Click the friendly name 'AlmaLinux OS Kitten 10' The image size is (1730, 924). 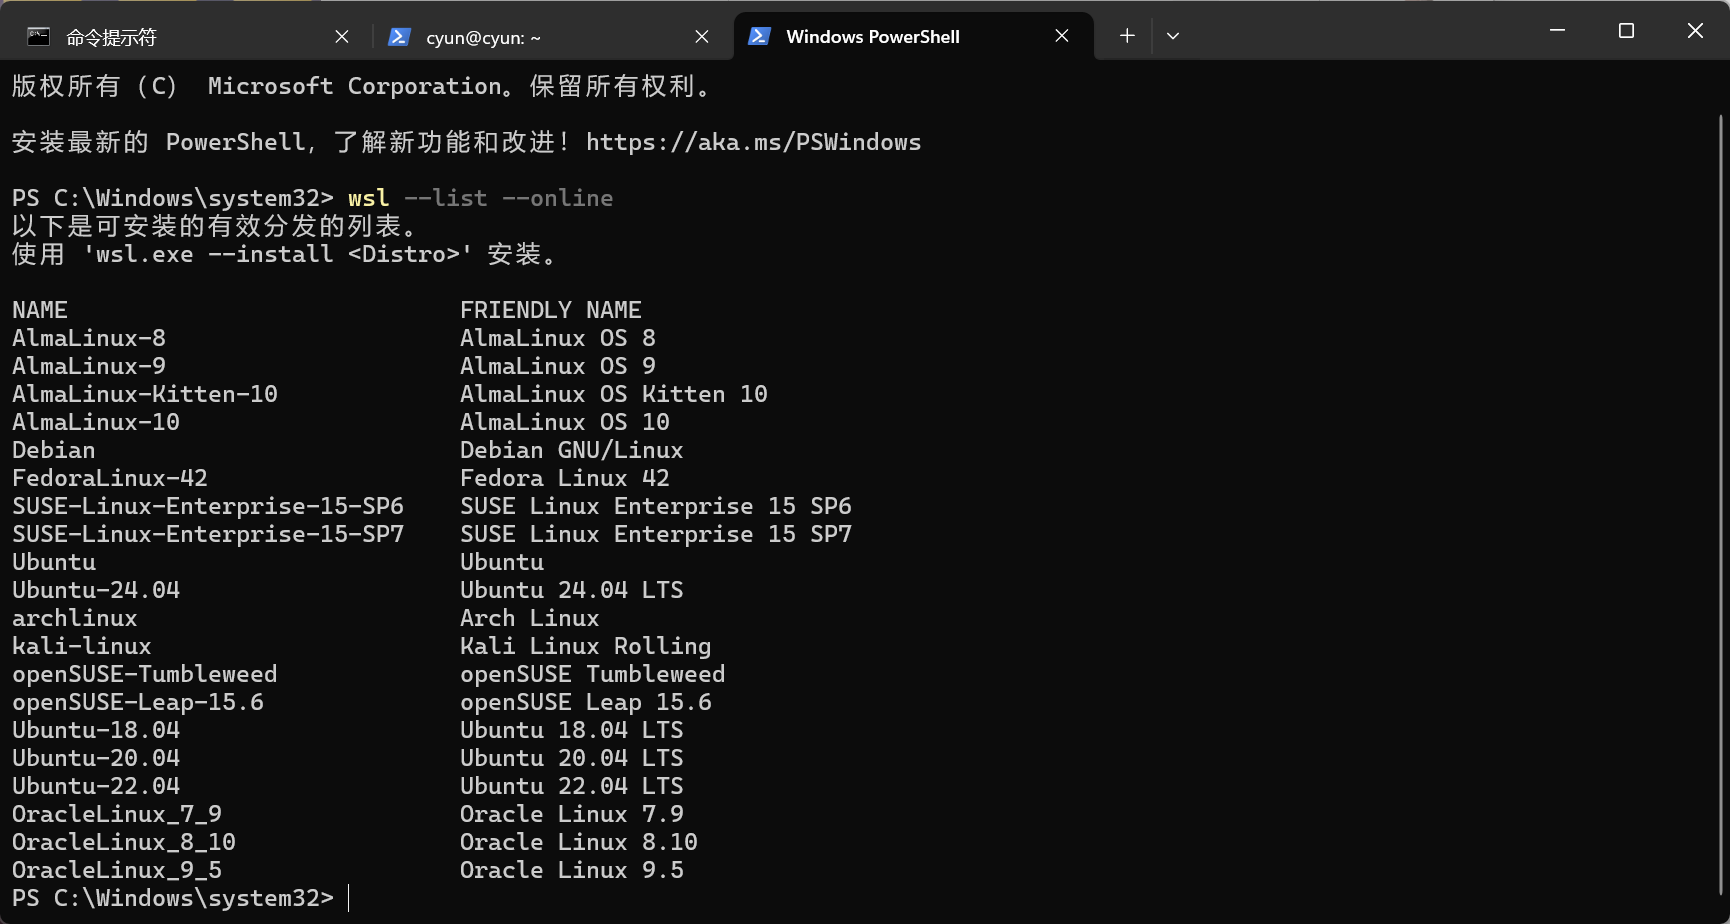[x=614, y=394]
